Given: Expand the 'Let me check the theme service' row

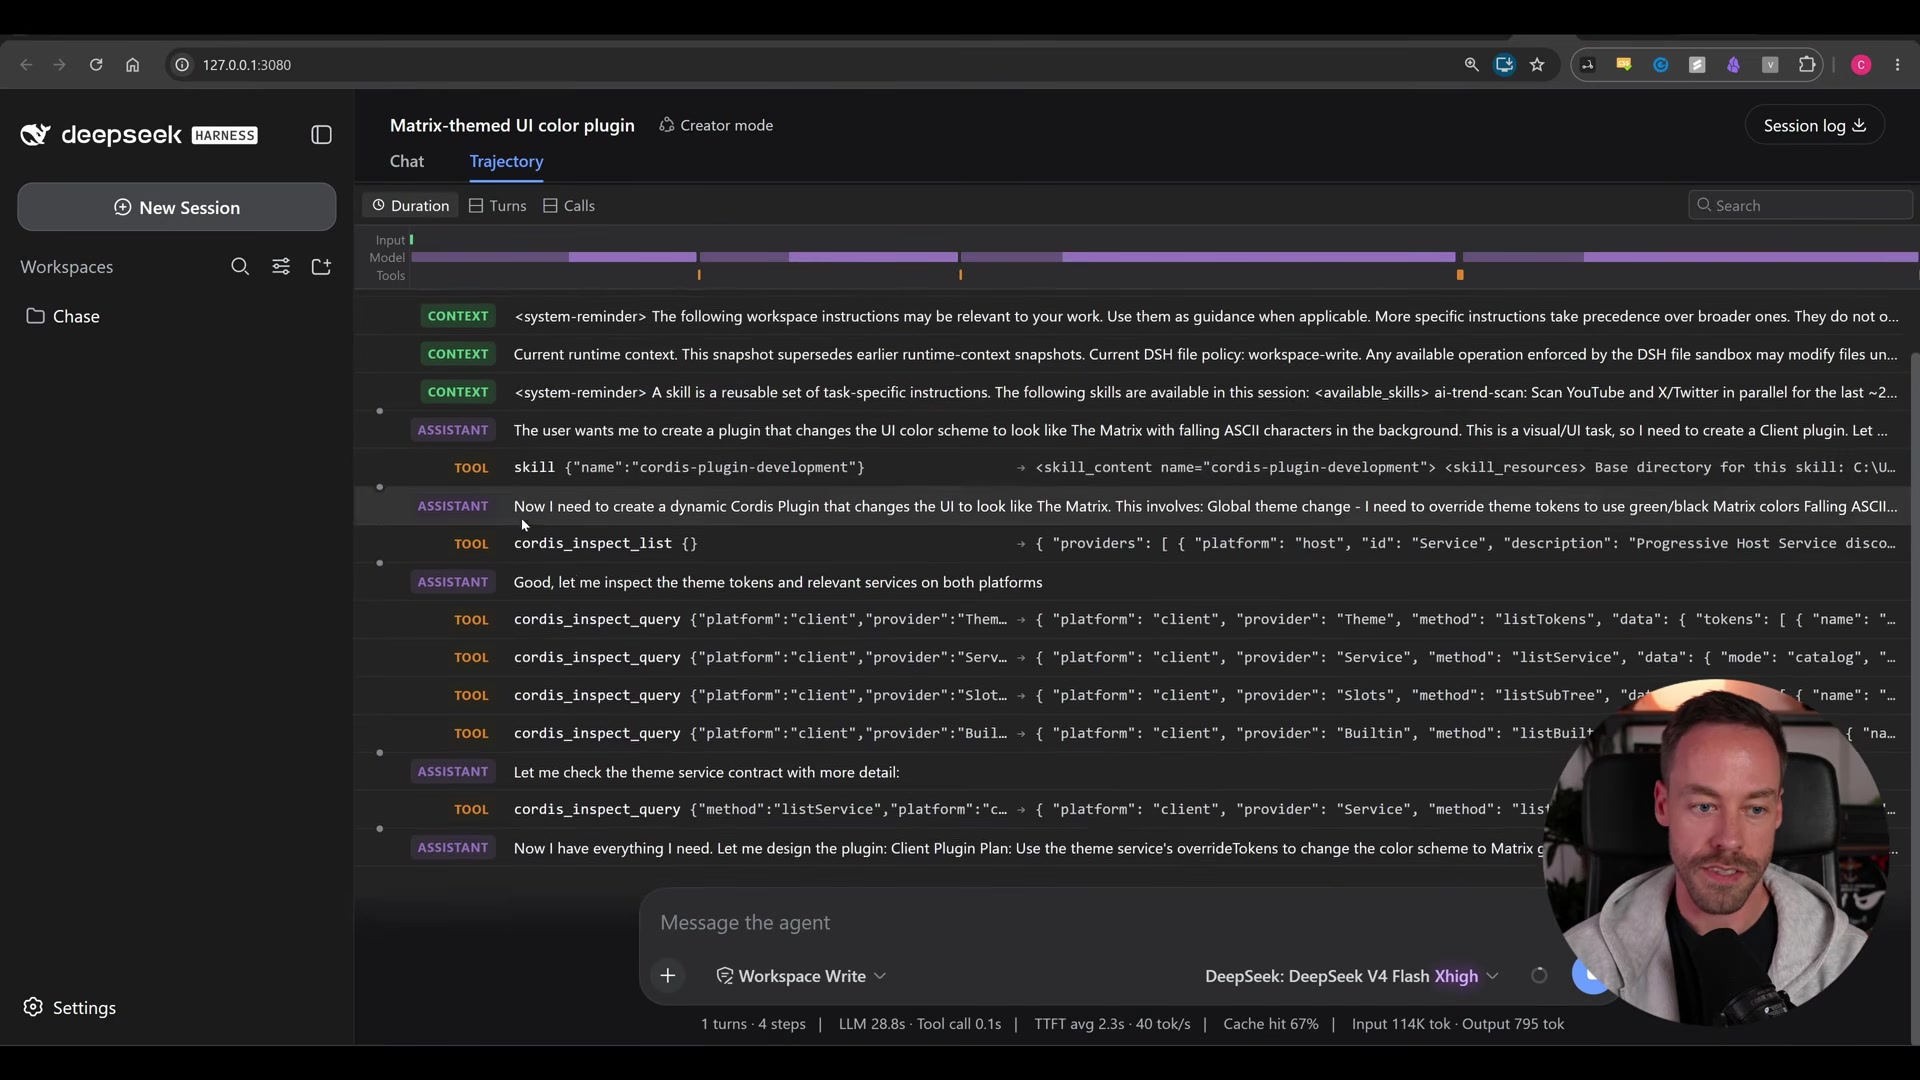Looking at the screenshot, I should coord(1132,772).
